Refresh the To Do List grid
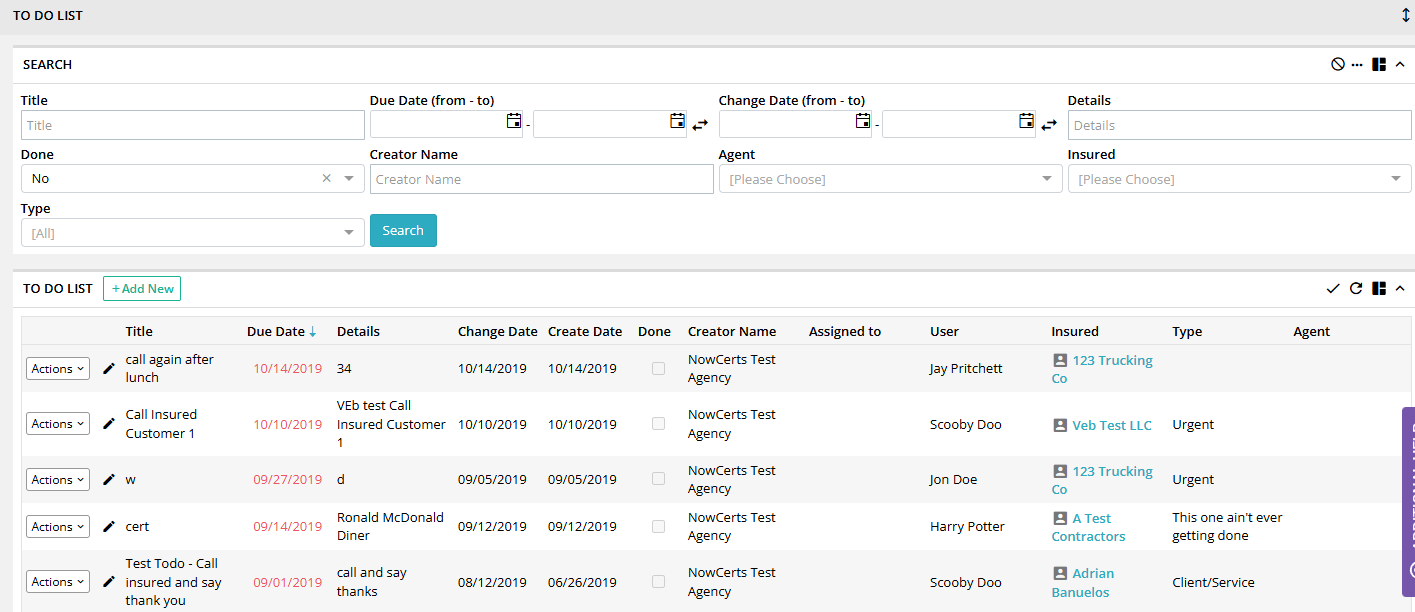Image resolution: width=1415 pixels, height=612 pixels. [1356, 288]
